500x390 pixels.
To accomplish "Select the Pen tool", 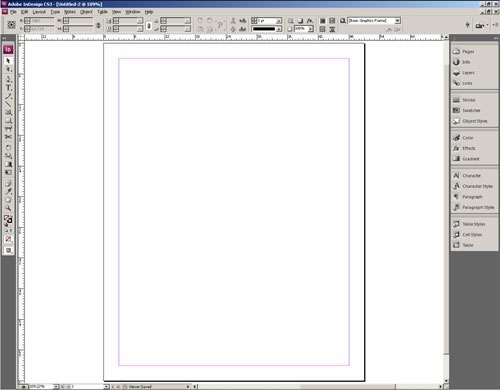I will pos(8,79).
